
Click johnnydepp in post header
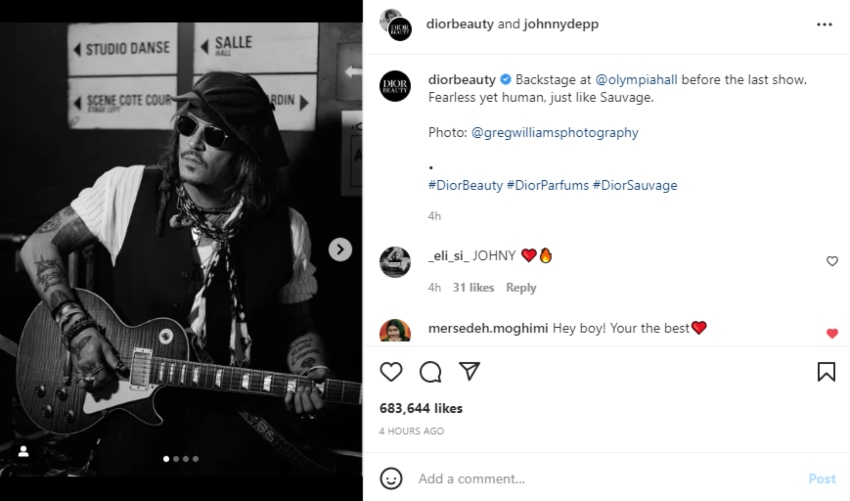coord(561,24)
